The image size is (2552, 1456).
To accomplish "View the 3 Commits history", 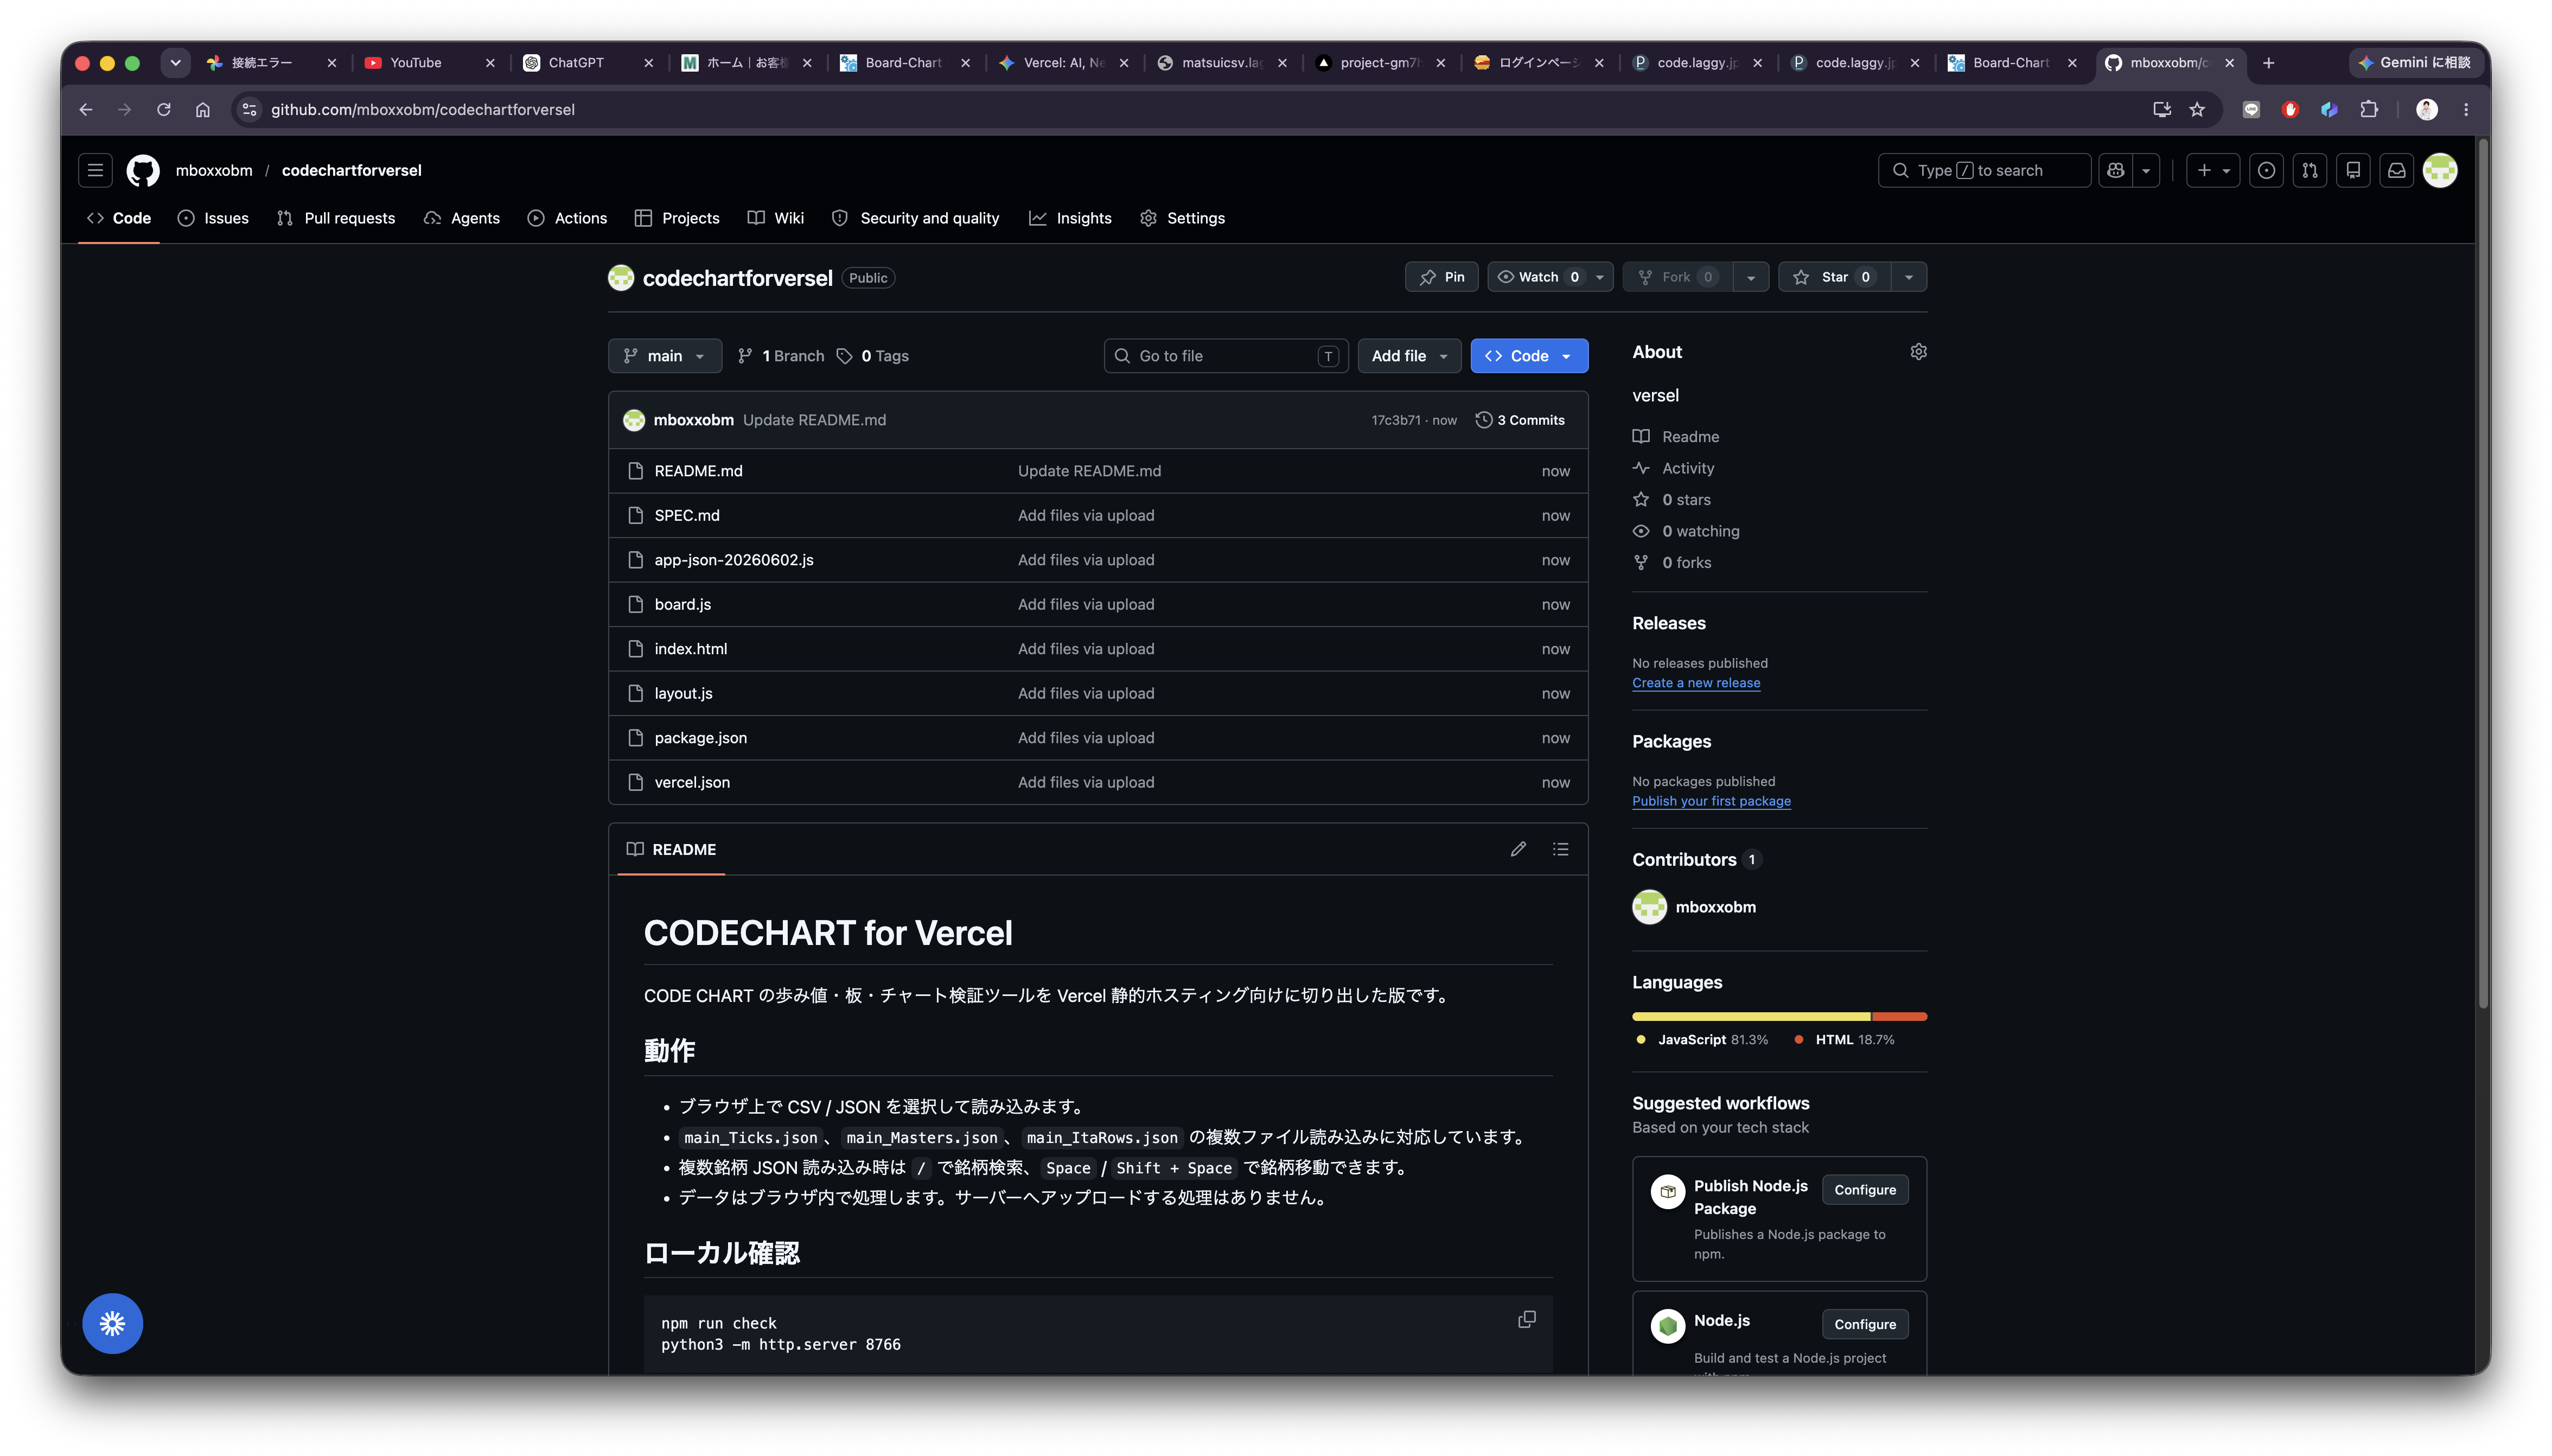I will [x=1520, y=420].
